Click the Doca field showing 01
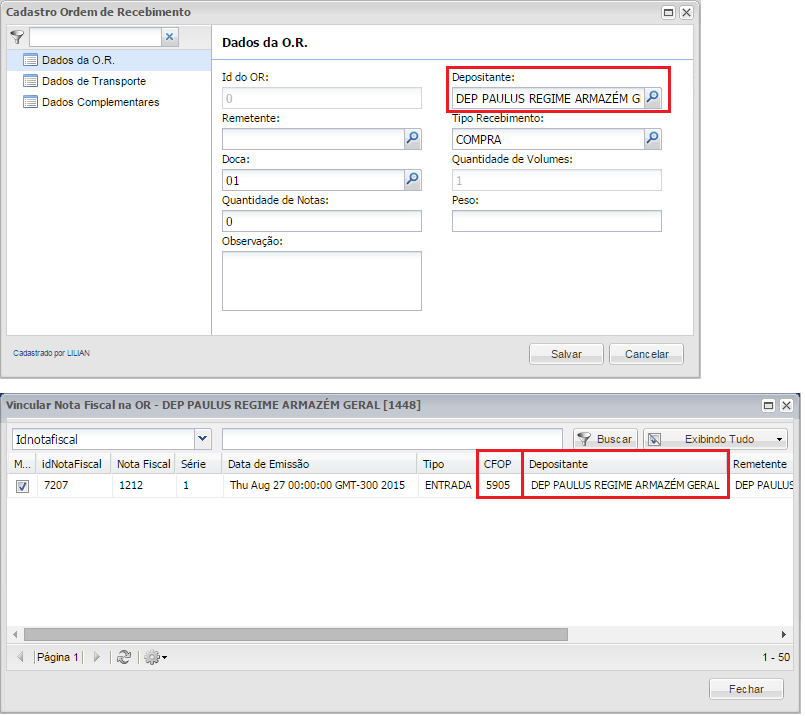This screenshot has height=716, width=805. 313,180
